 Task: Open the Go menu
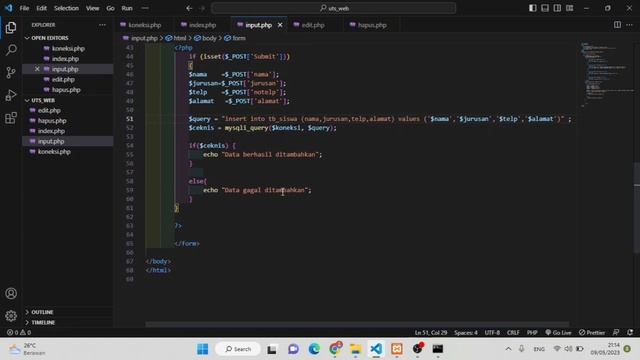tap(110, 8)
